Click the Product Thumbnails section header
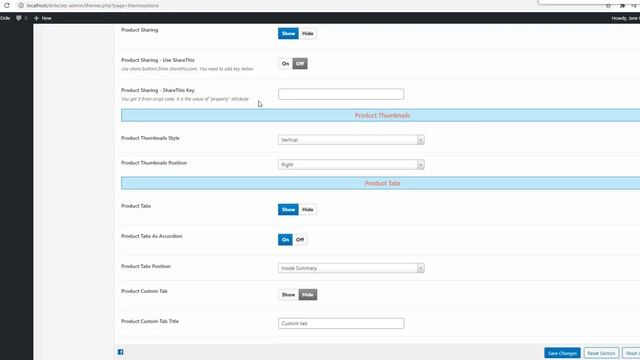 [380, 116]
